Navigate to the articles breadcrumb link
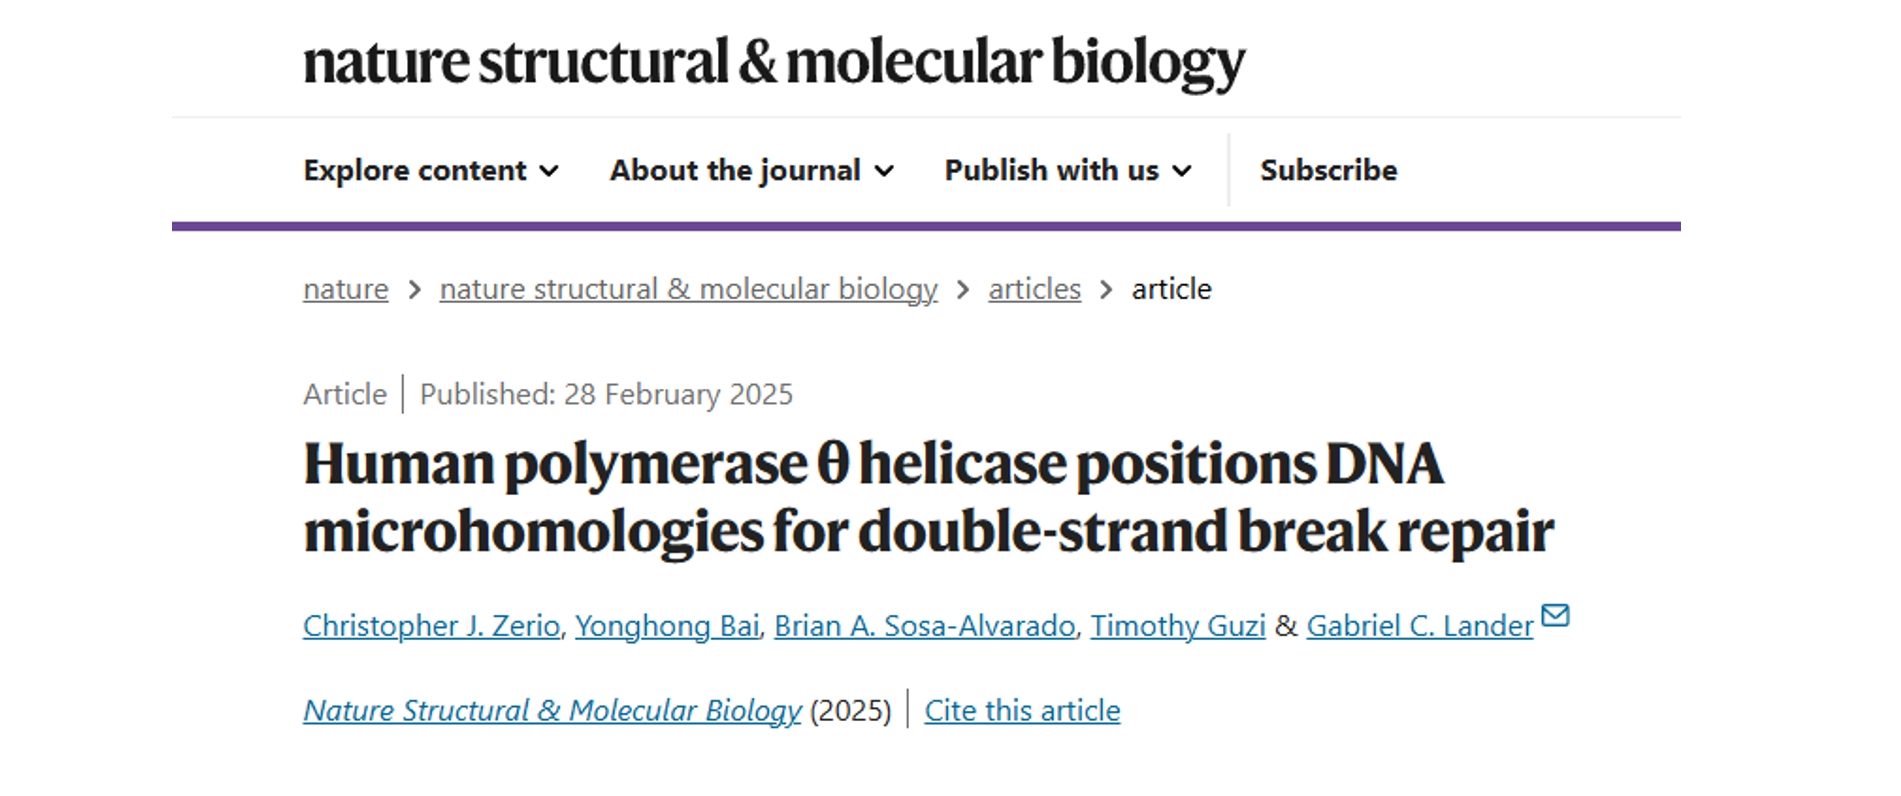The height and width of the screenshot is (796, 1901). [1034, 289]
